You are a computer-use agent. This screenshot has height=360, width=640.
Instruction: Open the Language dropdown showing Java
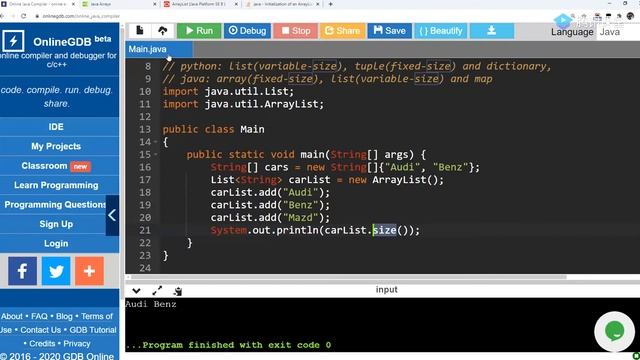tap(618, 32)
